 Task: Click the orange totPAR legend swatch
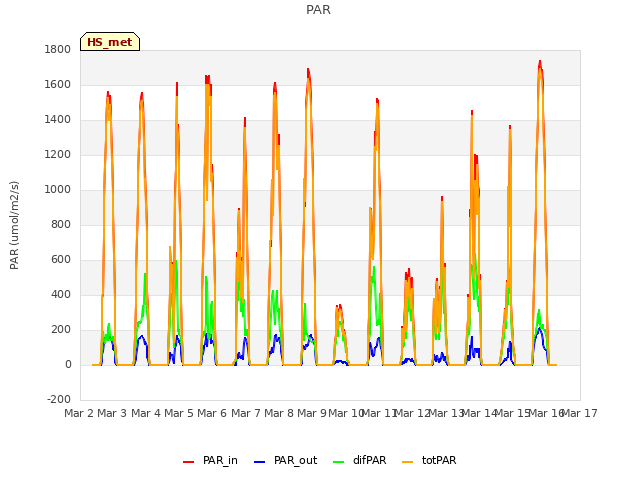tap(408, 462)
